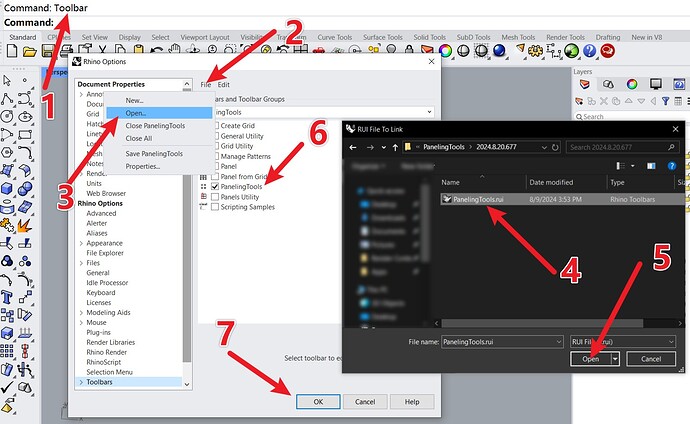Toggle the Manage Patterns toolbar checkbox

click(x=216, y=156)
